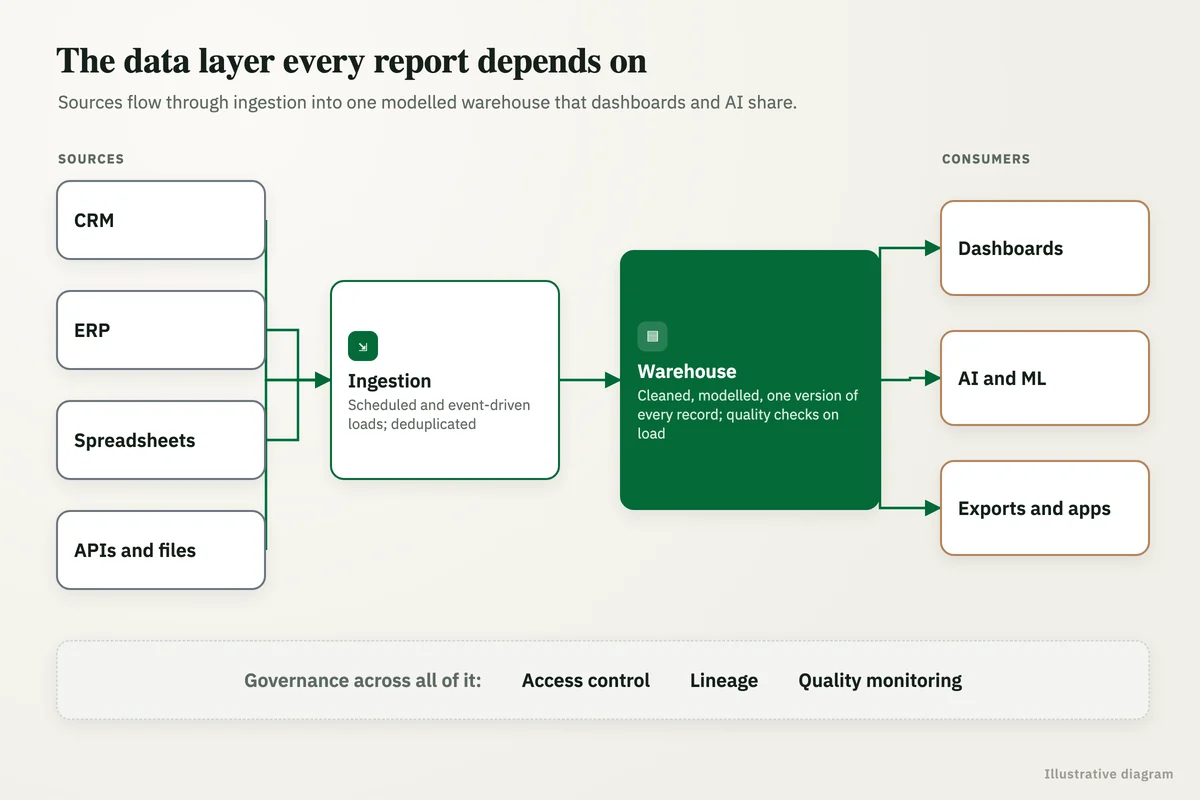The height and width of the screenshot is (800, 1200).
Task: Click the subtitle starting 'Sources flow through ingestion'
Action: click(x=427, y=103)
